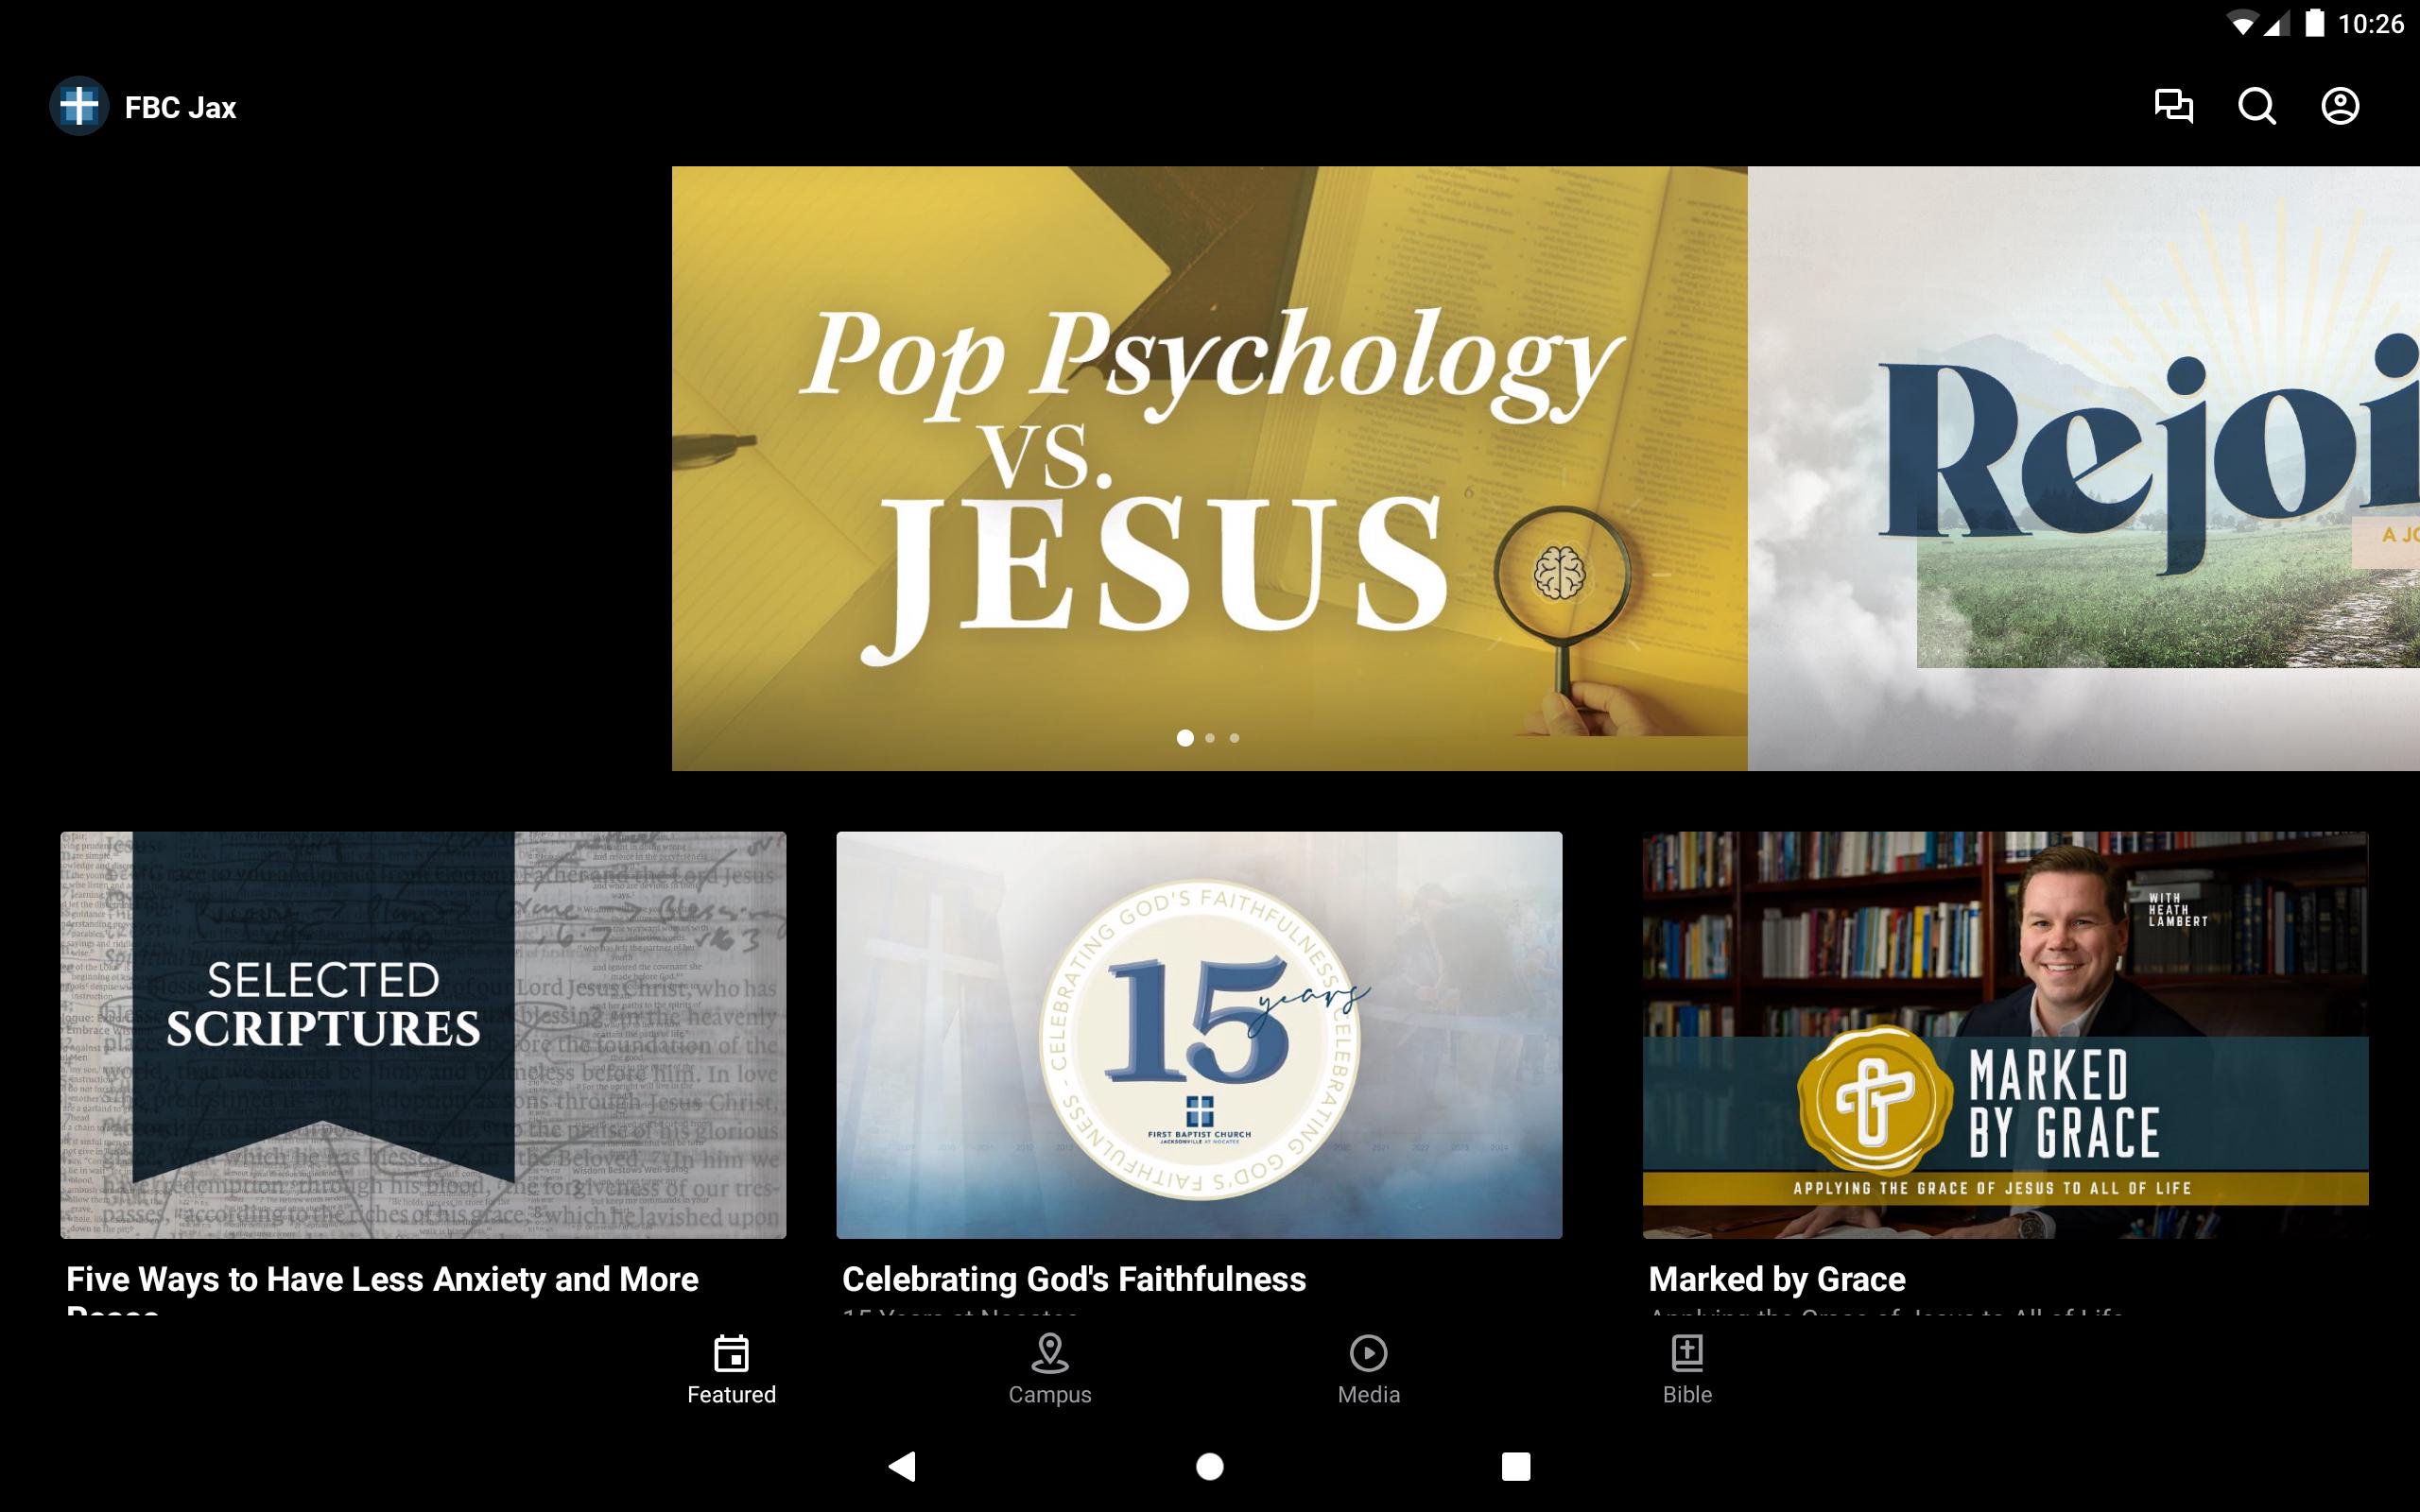The width and height of the screenshot is (2420, 1512).
Task: Tap the recent apps square button
Action: point(1515,1466)
